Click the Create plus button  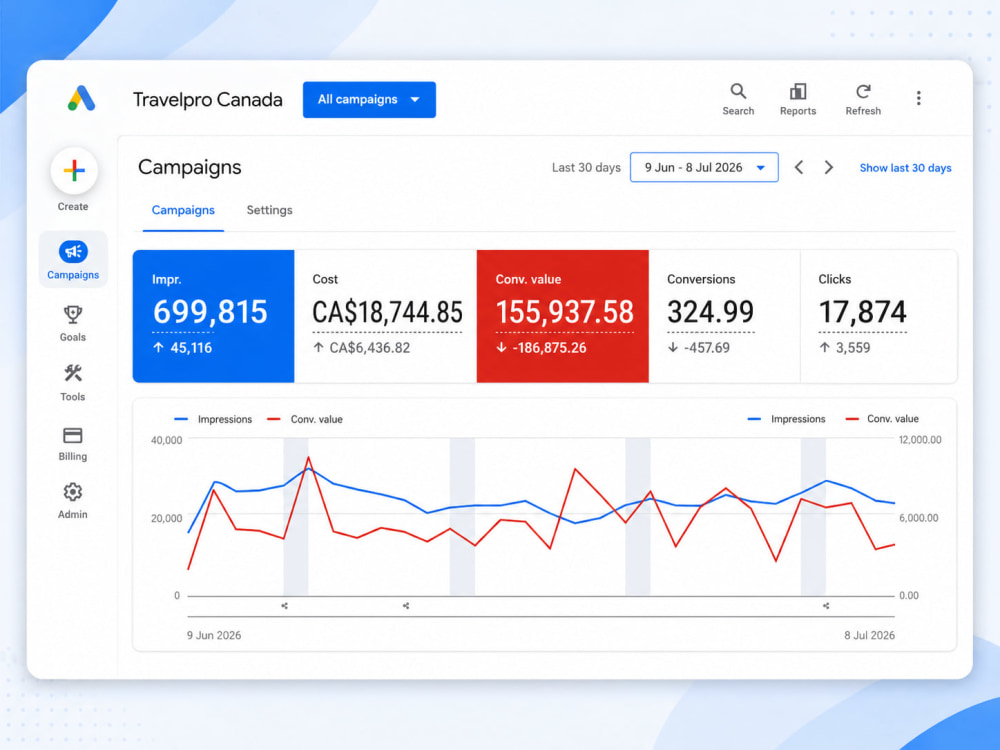tap(74, 170)
